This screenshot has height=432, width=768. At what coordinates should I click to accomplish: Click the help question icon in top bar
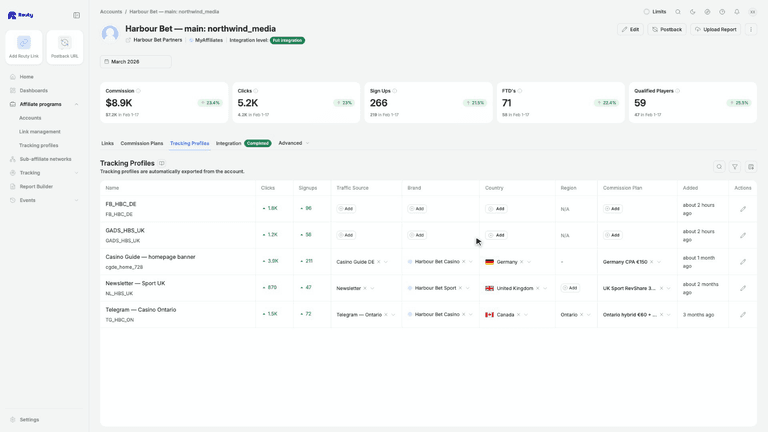click(x=722, y=12)
